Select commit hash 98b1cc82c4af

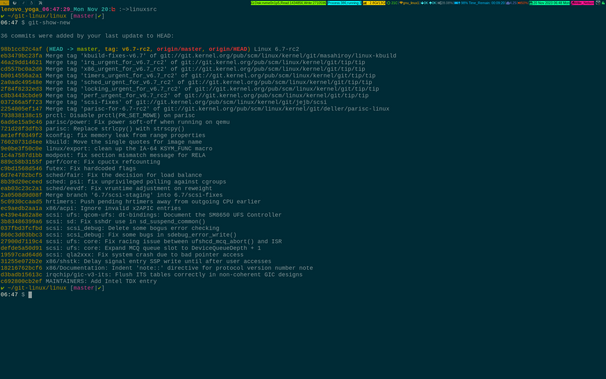(x=21, y=49)
